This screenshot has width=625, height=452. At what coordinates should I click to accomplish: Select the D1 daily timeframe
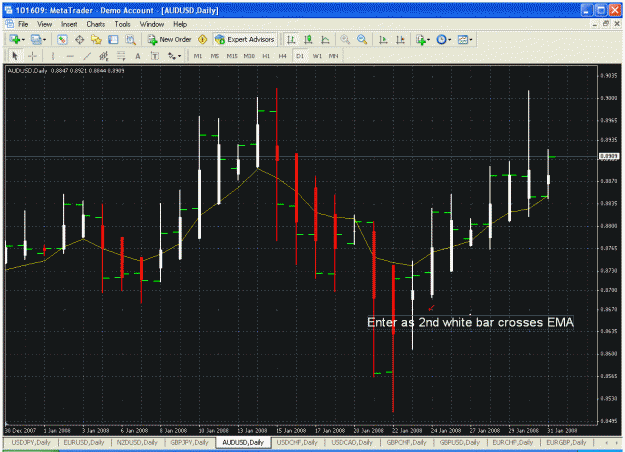[300, 56]
